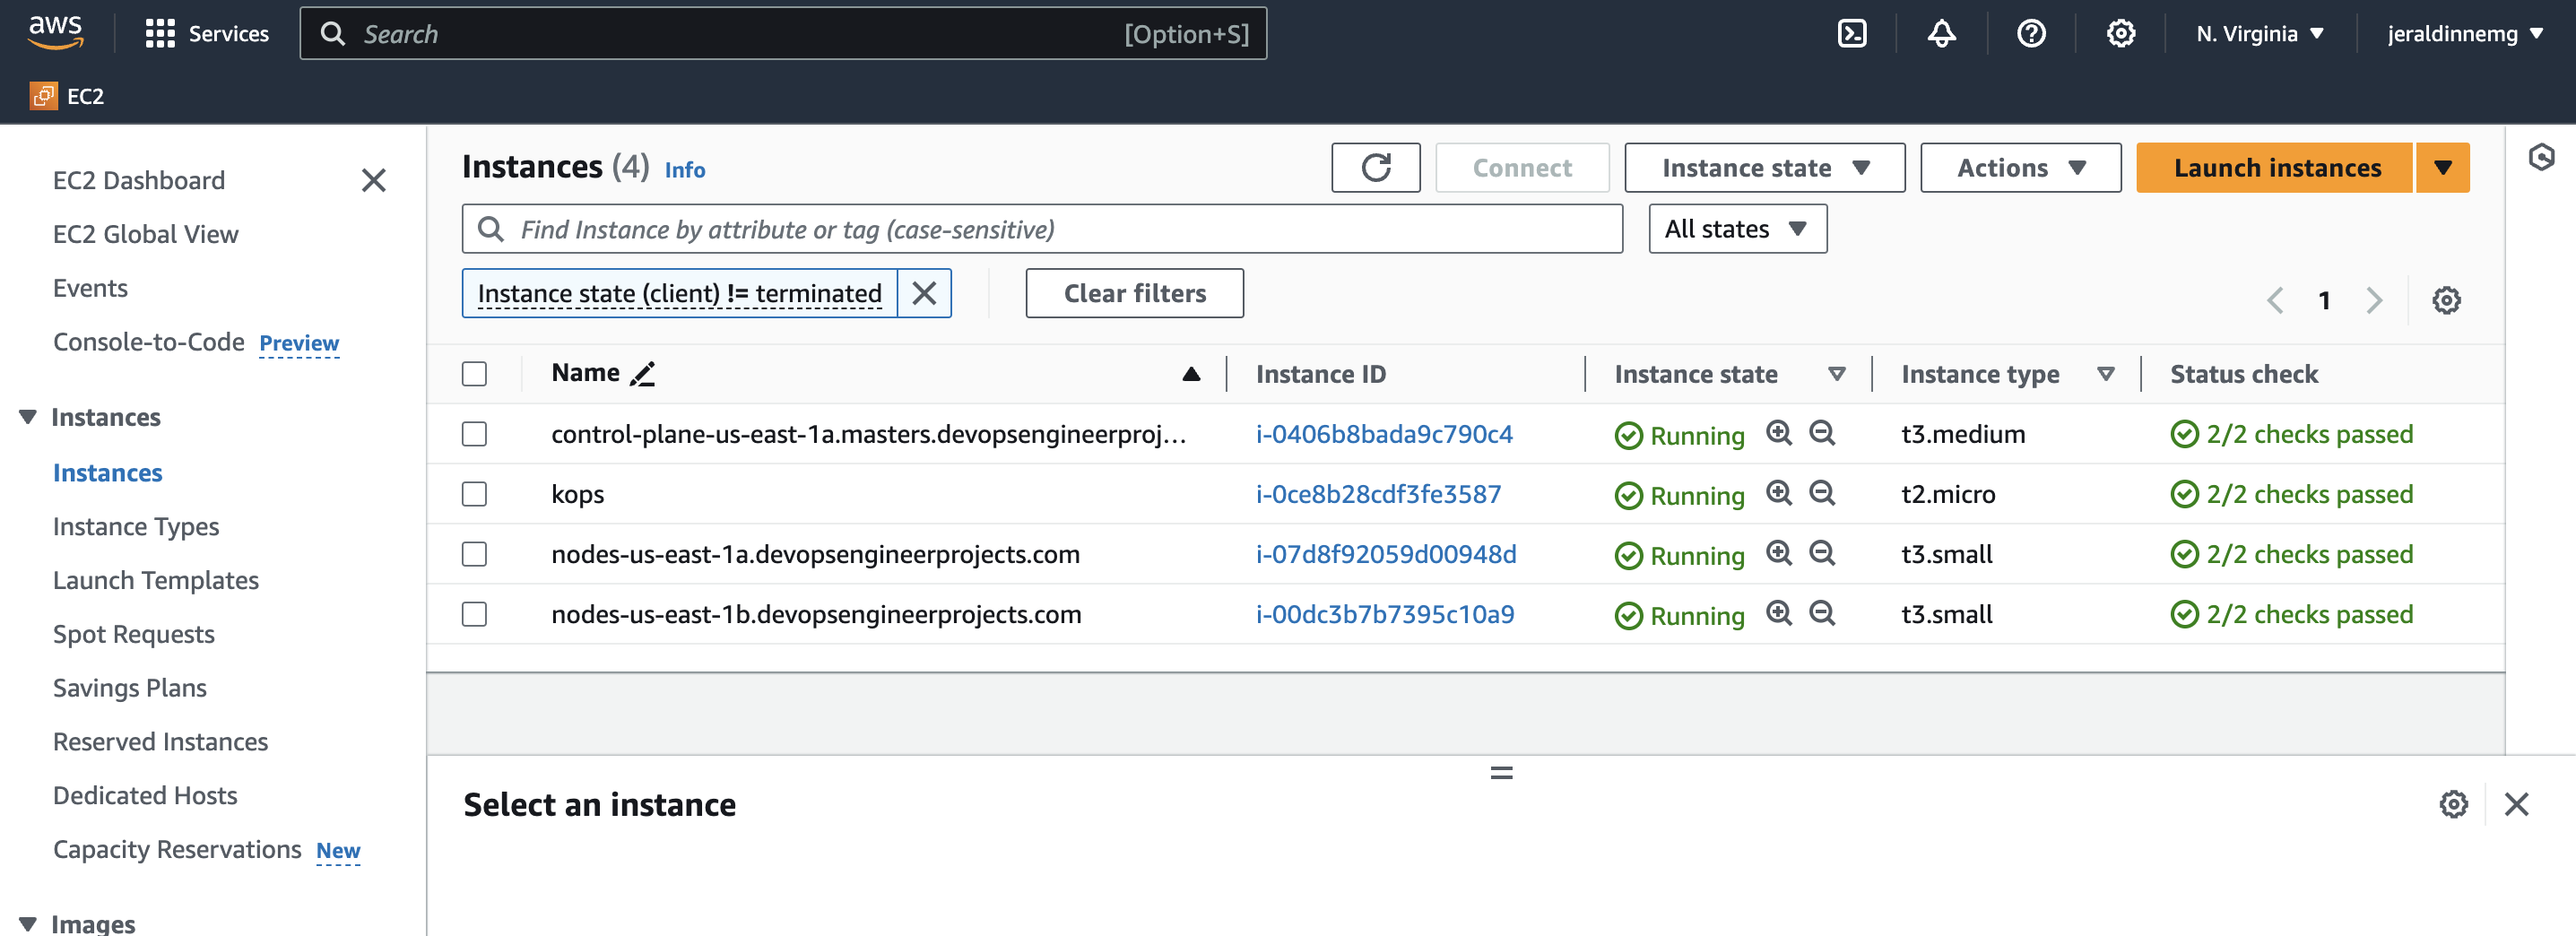Screen dimensions: 2576x936
Task: Collapse the Instances sidebar section
Action: point(28,417)
